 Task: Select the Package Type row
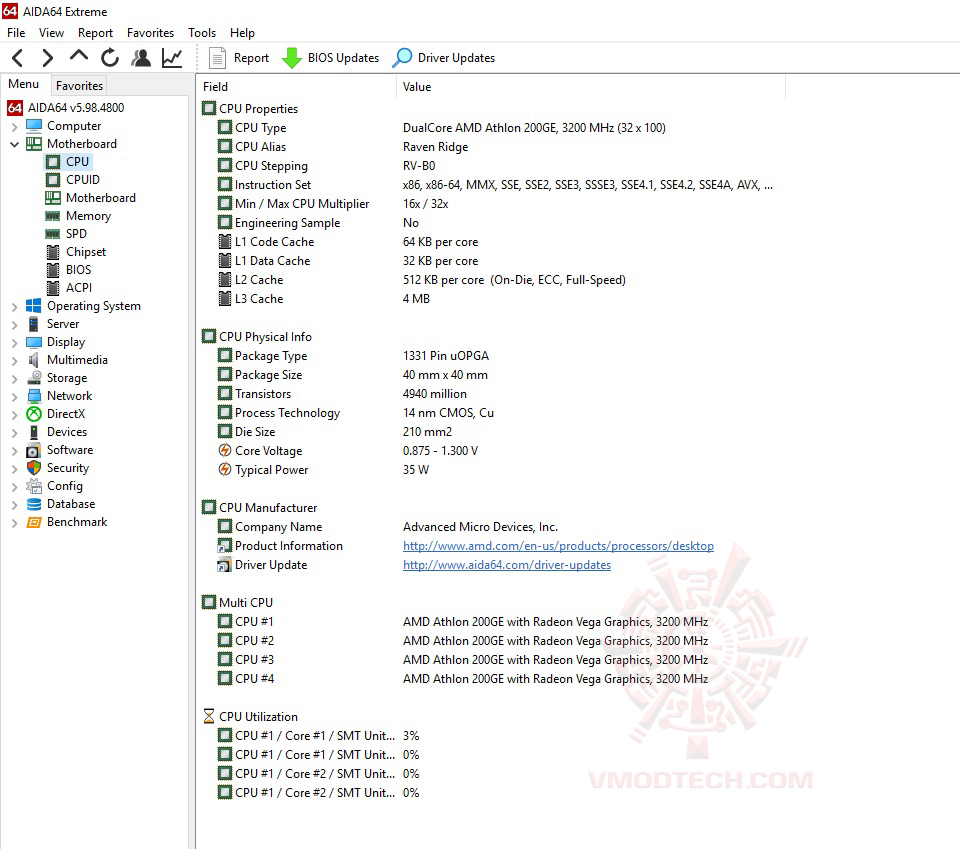click(x=353, y=356)
